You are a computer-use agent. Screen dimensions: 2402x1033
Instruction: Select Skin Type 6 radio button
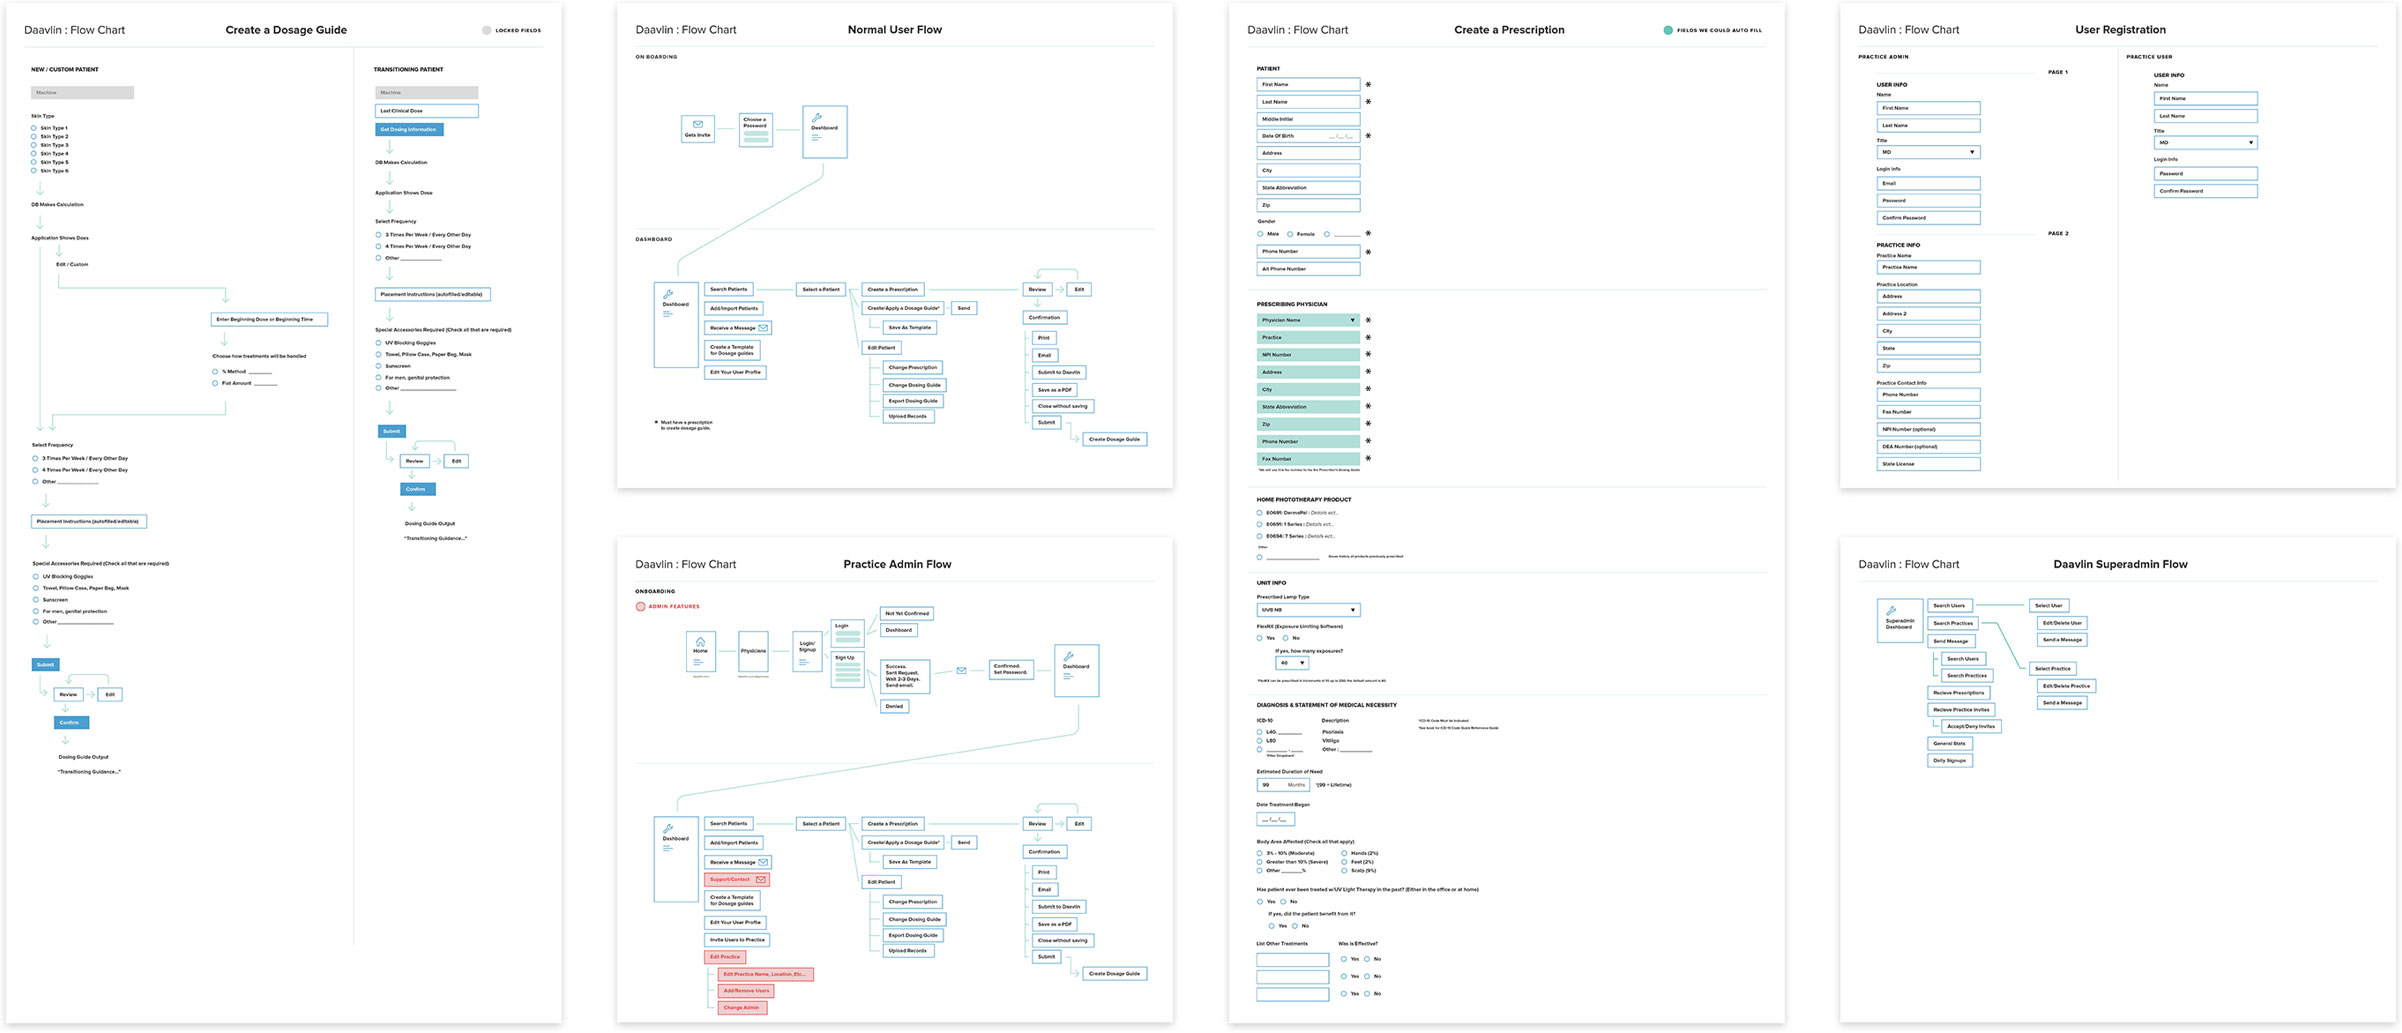tap(34, 171)
